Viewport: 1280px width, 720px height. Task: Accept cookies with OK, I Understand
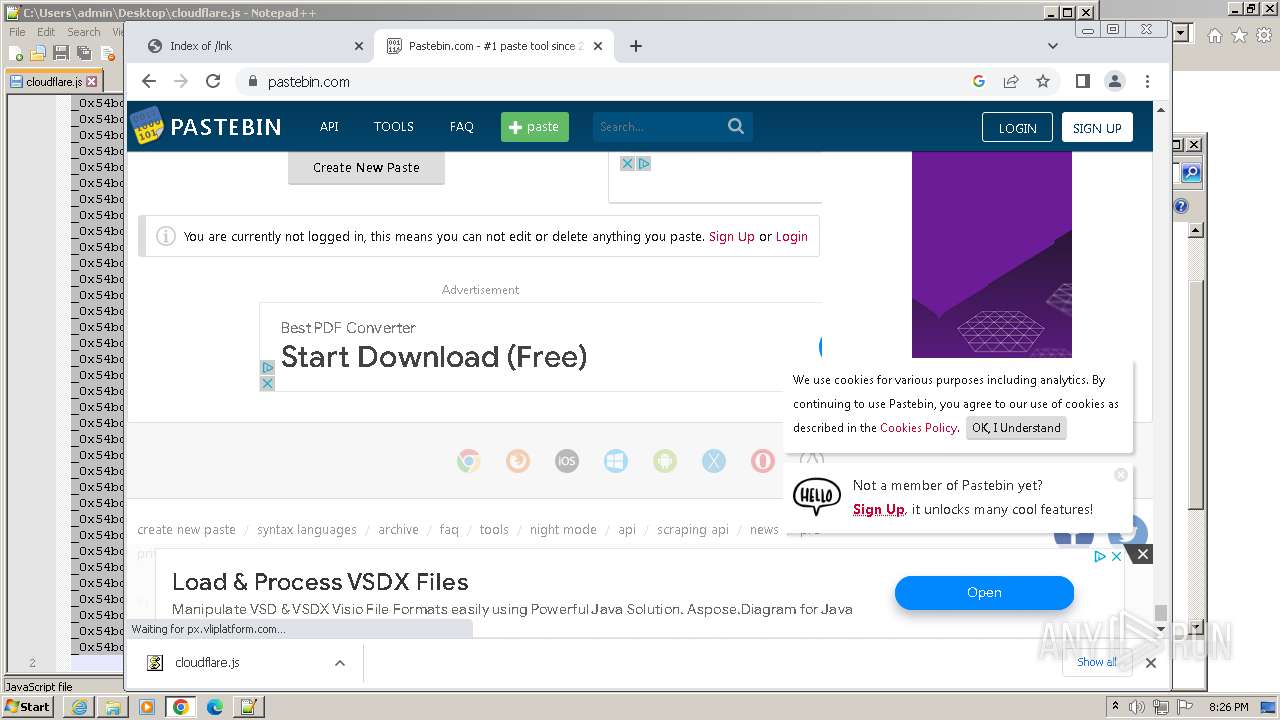pyautogui.click(x=1016, y=428)
